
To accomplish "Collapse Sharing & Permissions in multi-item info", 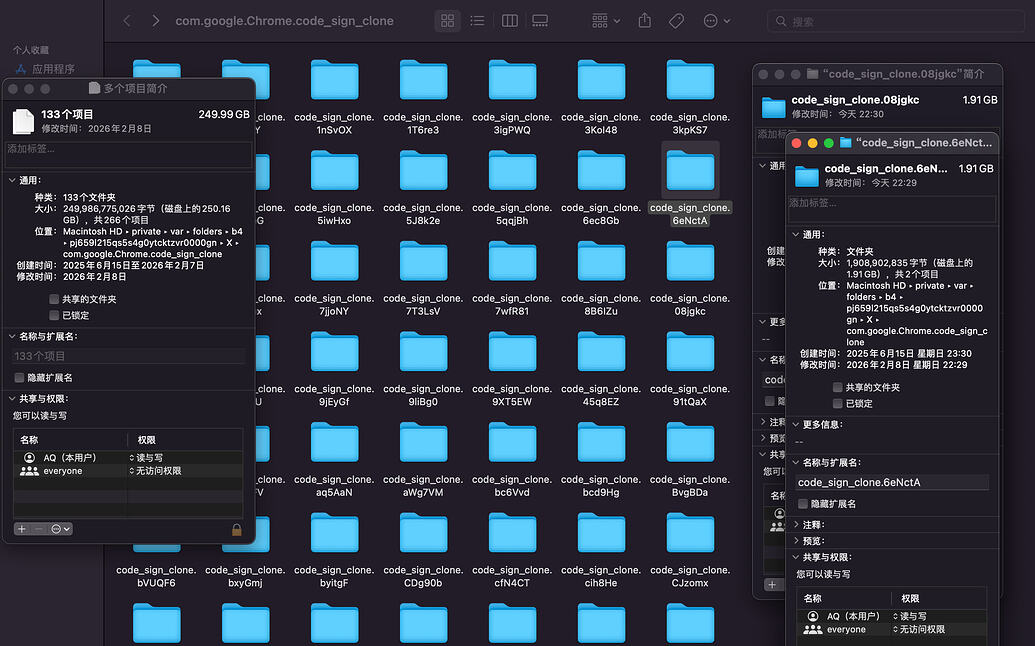I will [x=13, y=399].
